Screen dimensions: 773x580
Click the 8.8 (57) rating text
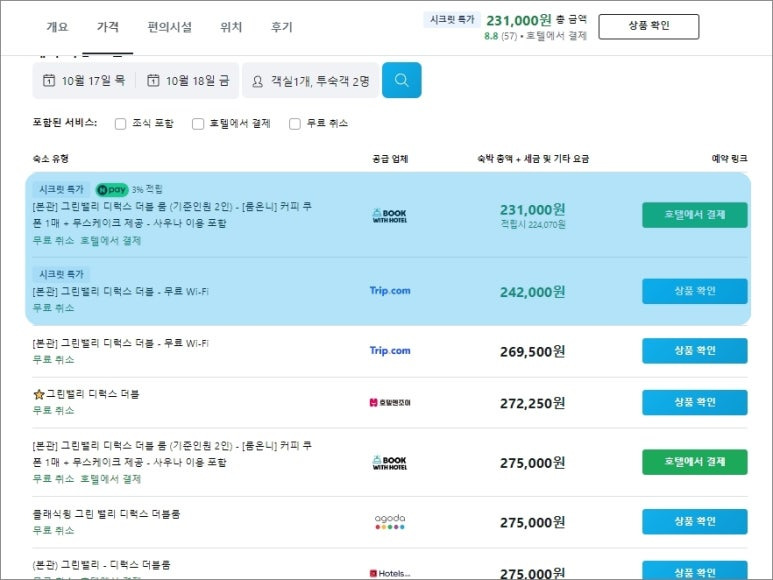click(x=500, y=36)
